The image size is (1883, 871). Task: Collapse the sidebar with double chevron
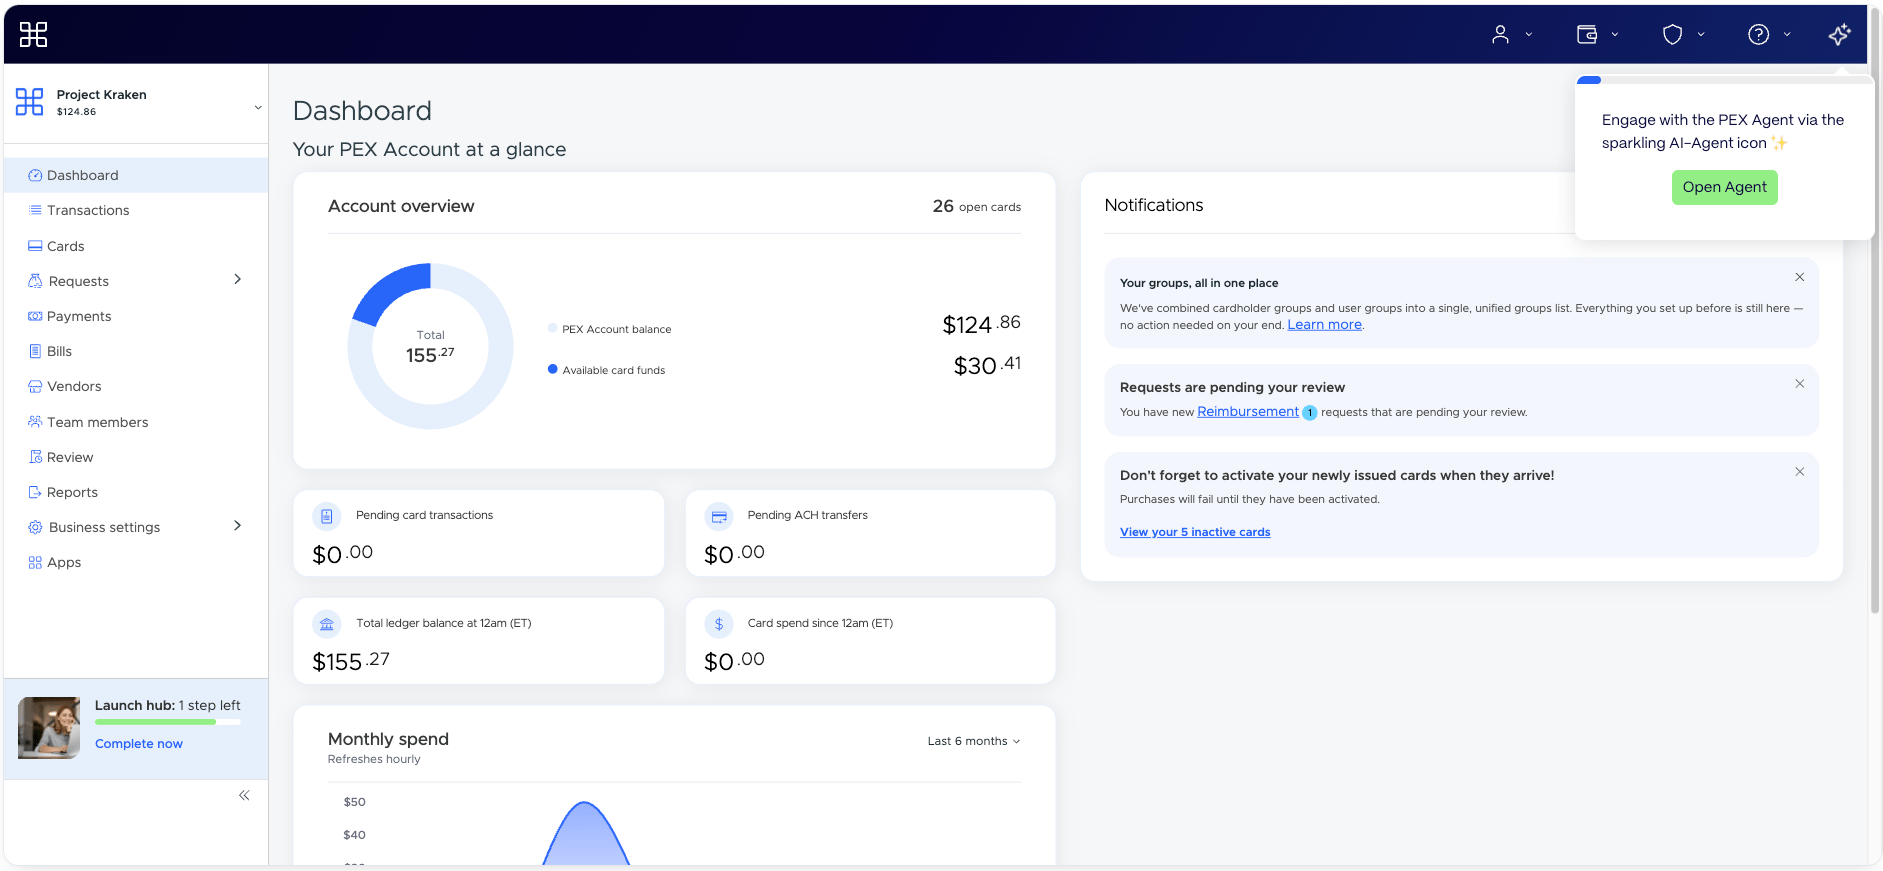coord(244,795)
